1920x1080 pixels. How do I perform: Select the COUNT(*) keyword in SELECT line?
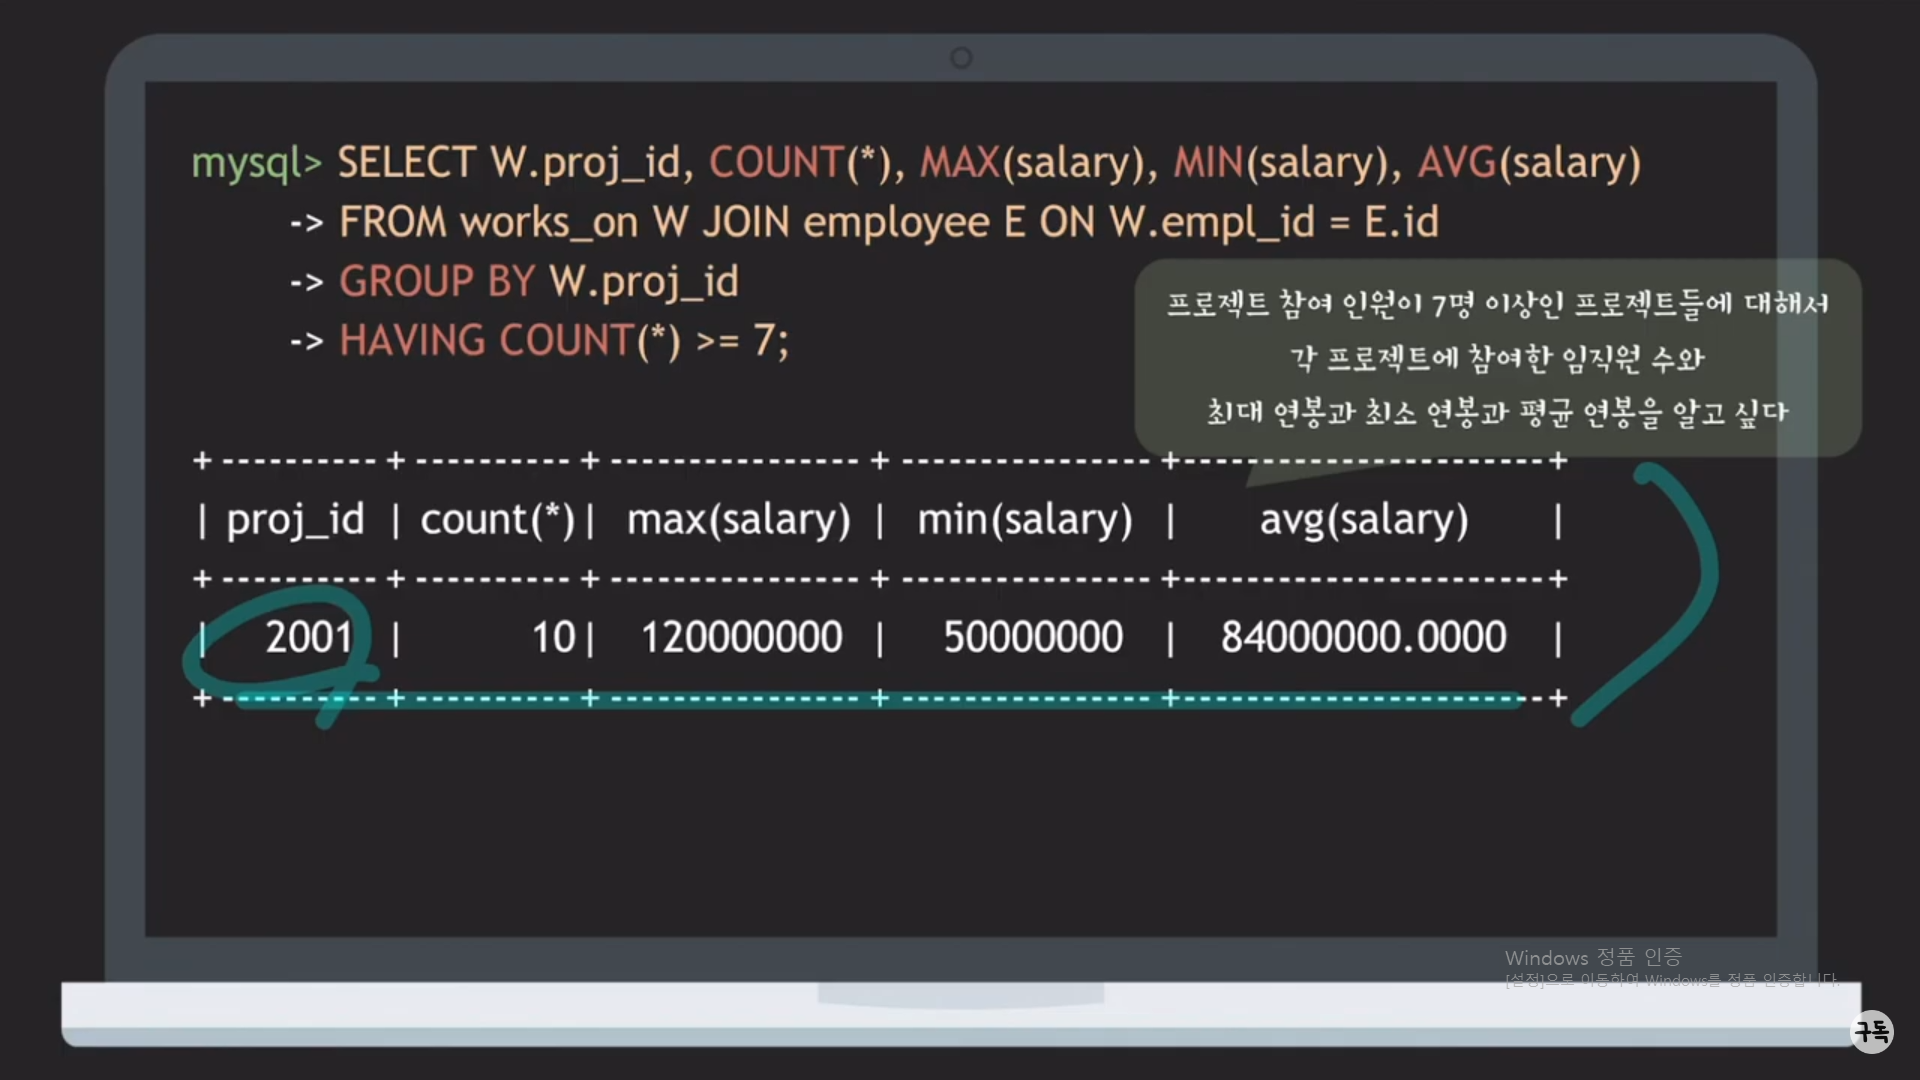click(x=798, y=163)
